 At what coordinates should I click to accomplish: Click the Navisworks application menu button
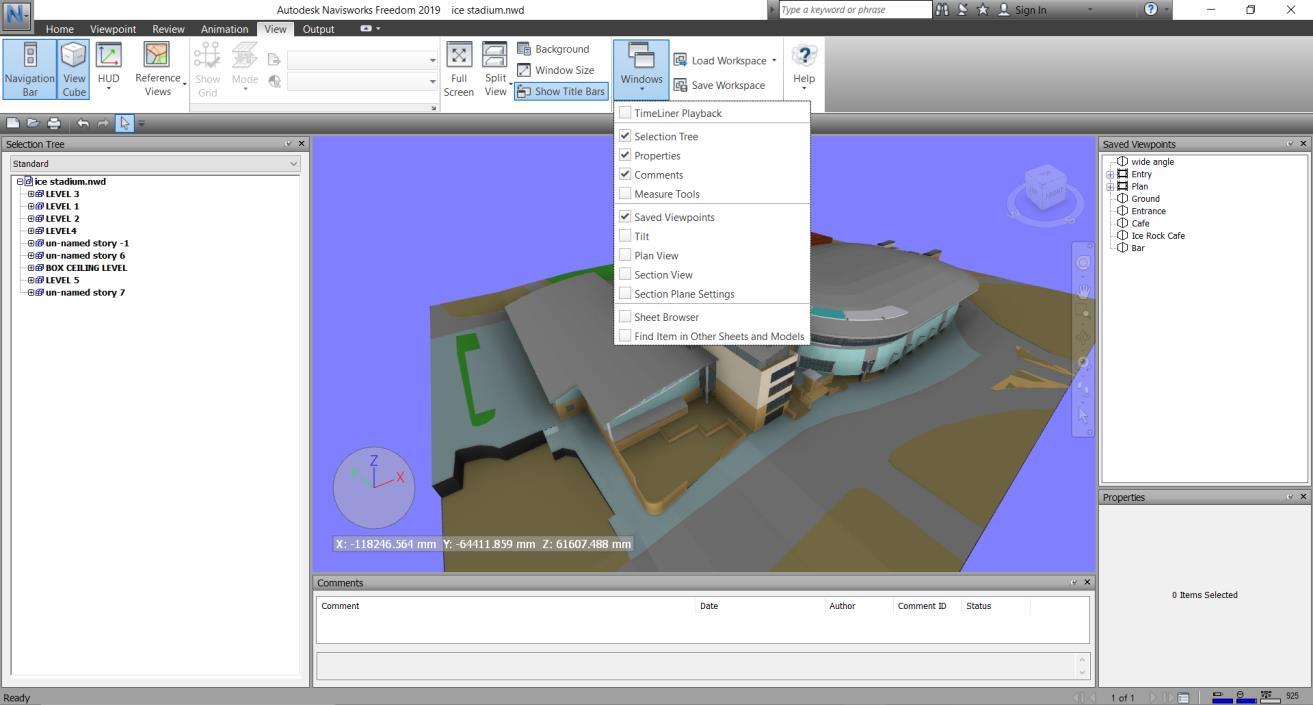pyautogui.click(x=17, y=14)
